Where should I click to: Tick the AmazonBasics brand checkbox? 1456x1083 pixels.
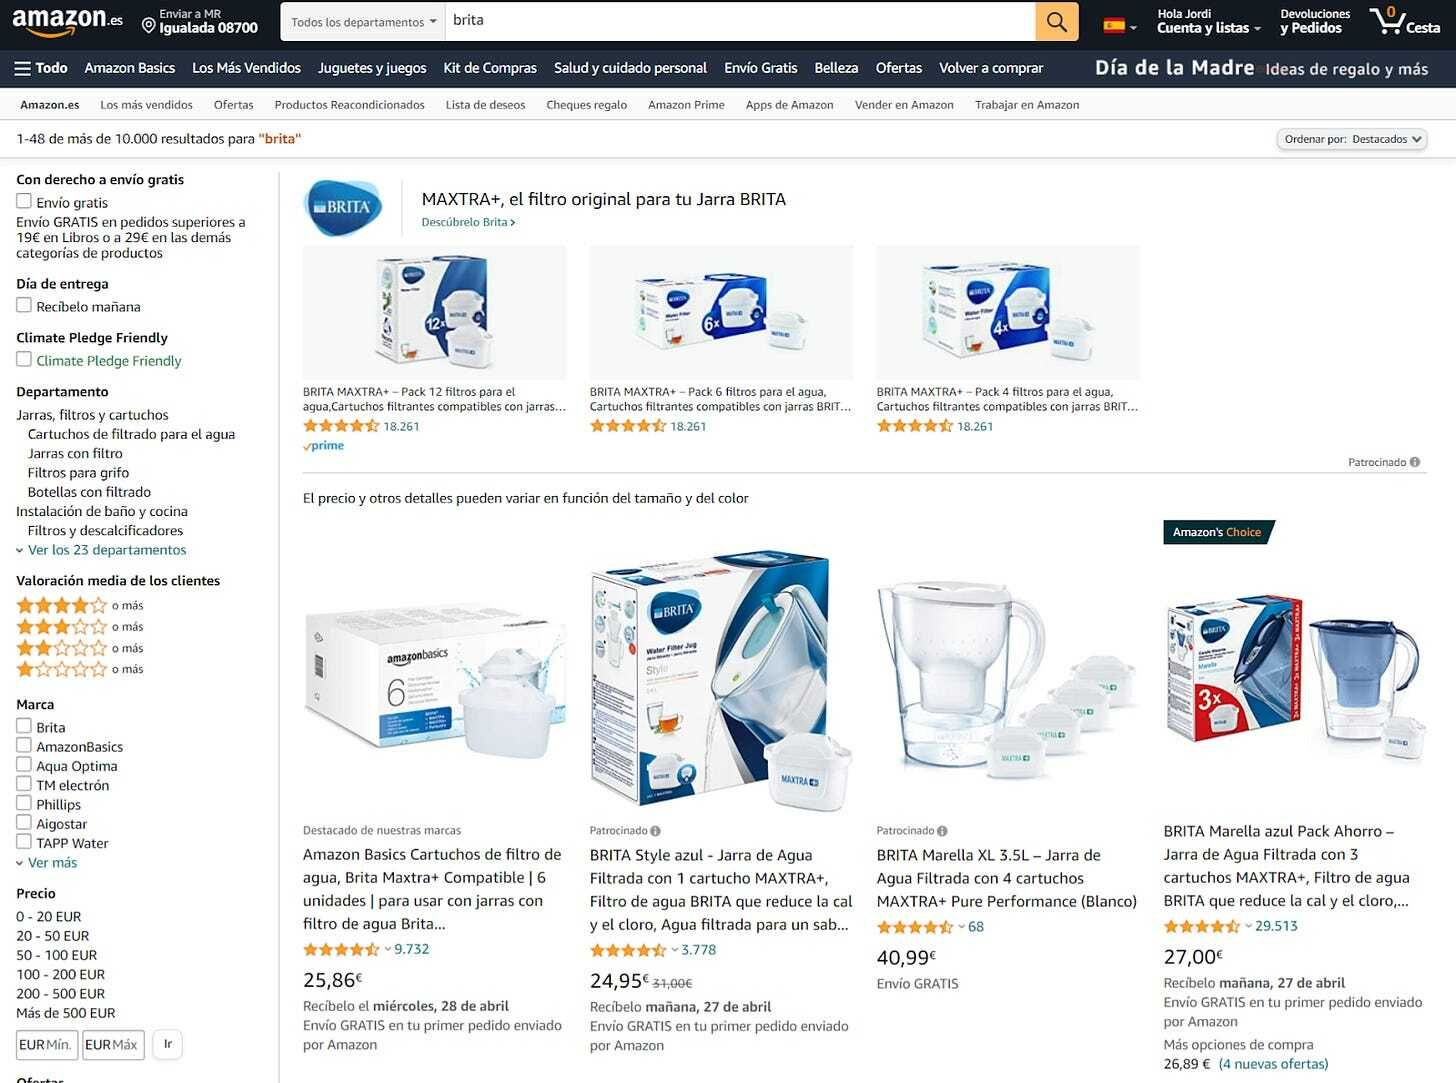click(24, 746)
